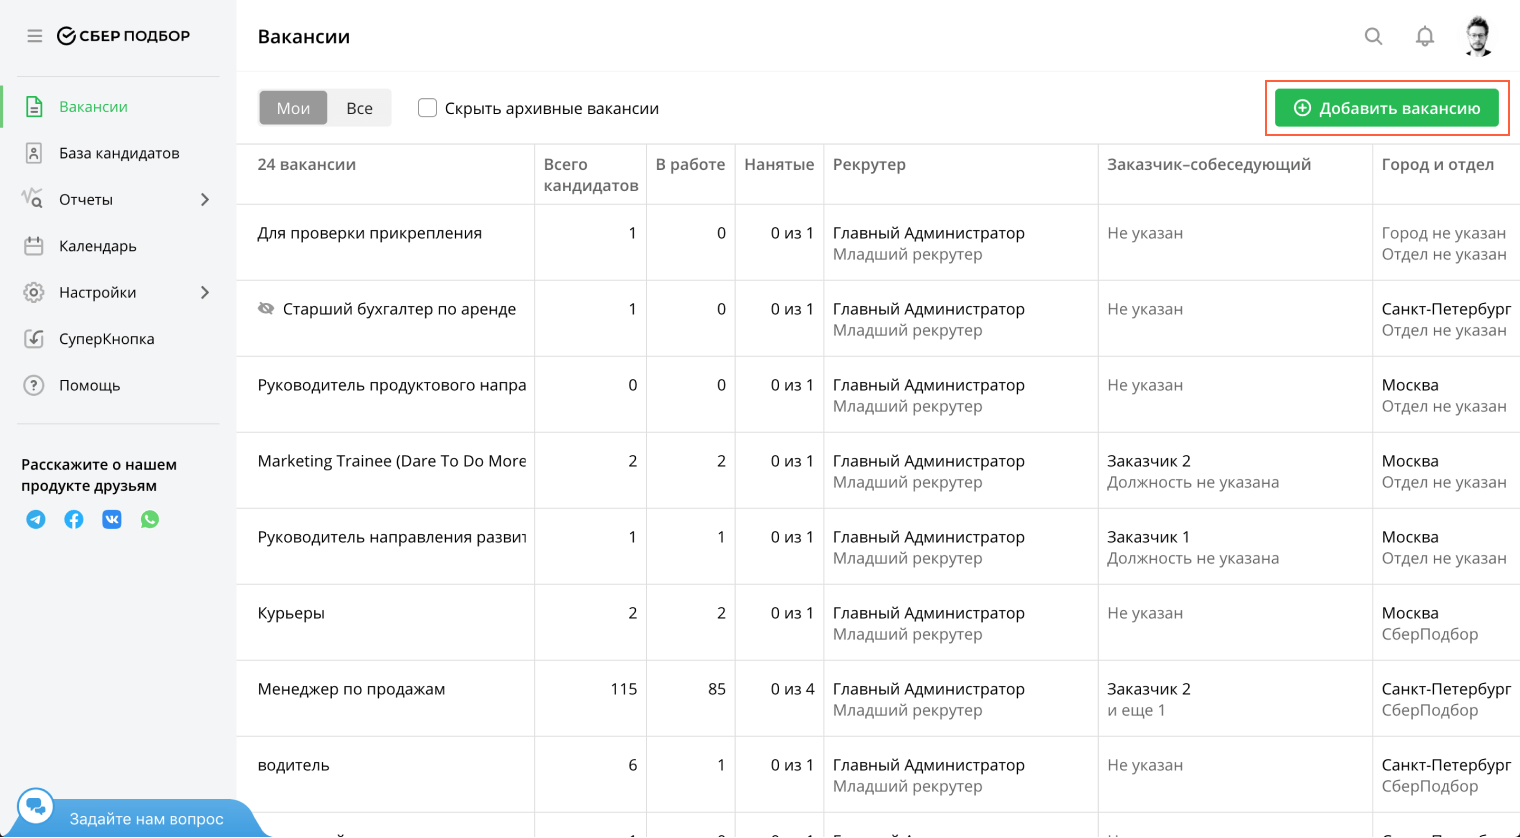The width and height of the screenshot is (1520, 838).
Task: Expand the 'Отчеты' sidebar submenu arrow
Action: [x=205, y=200]
